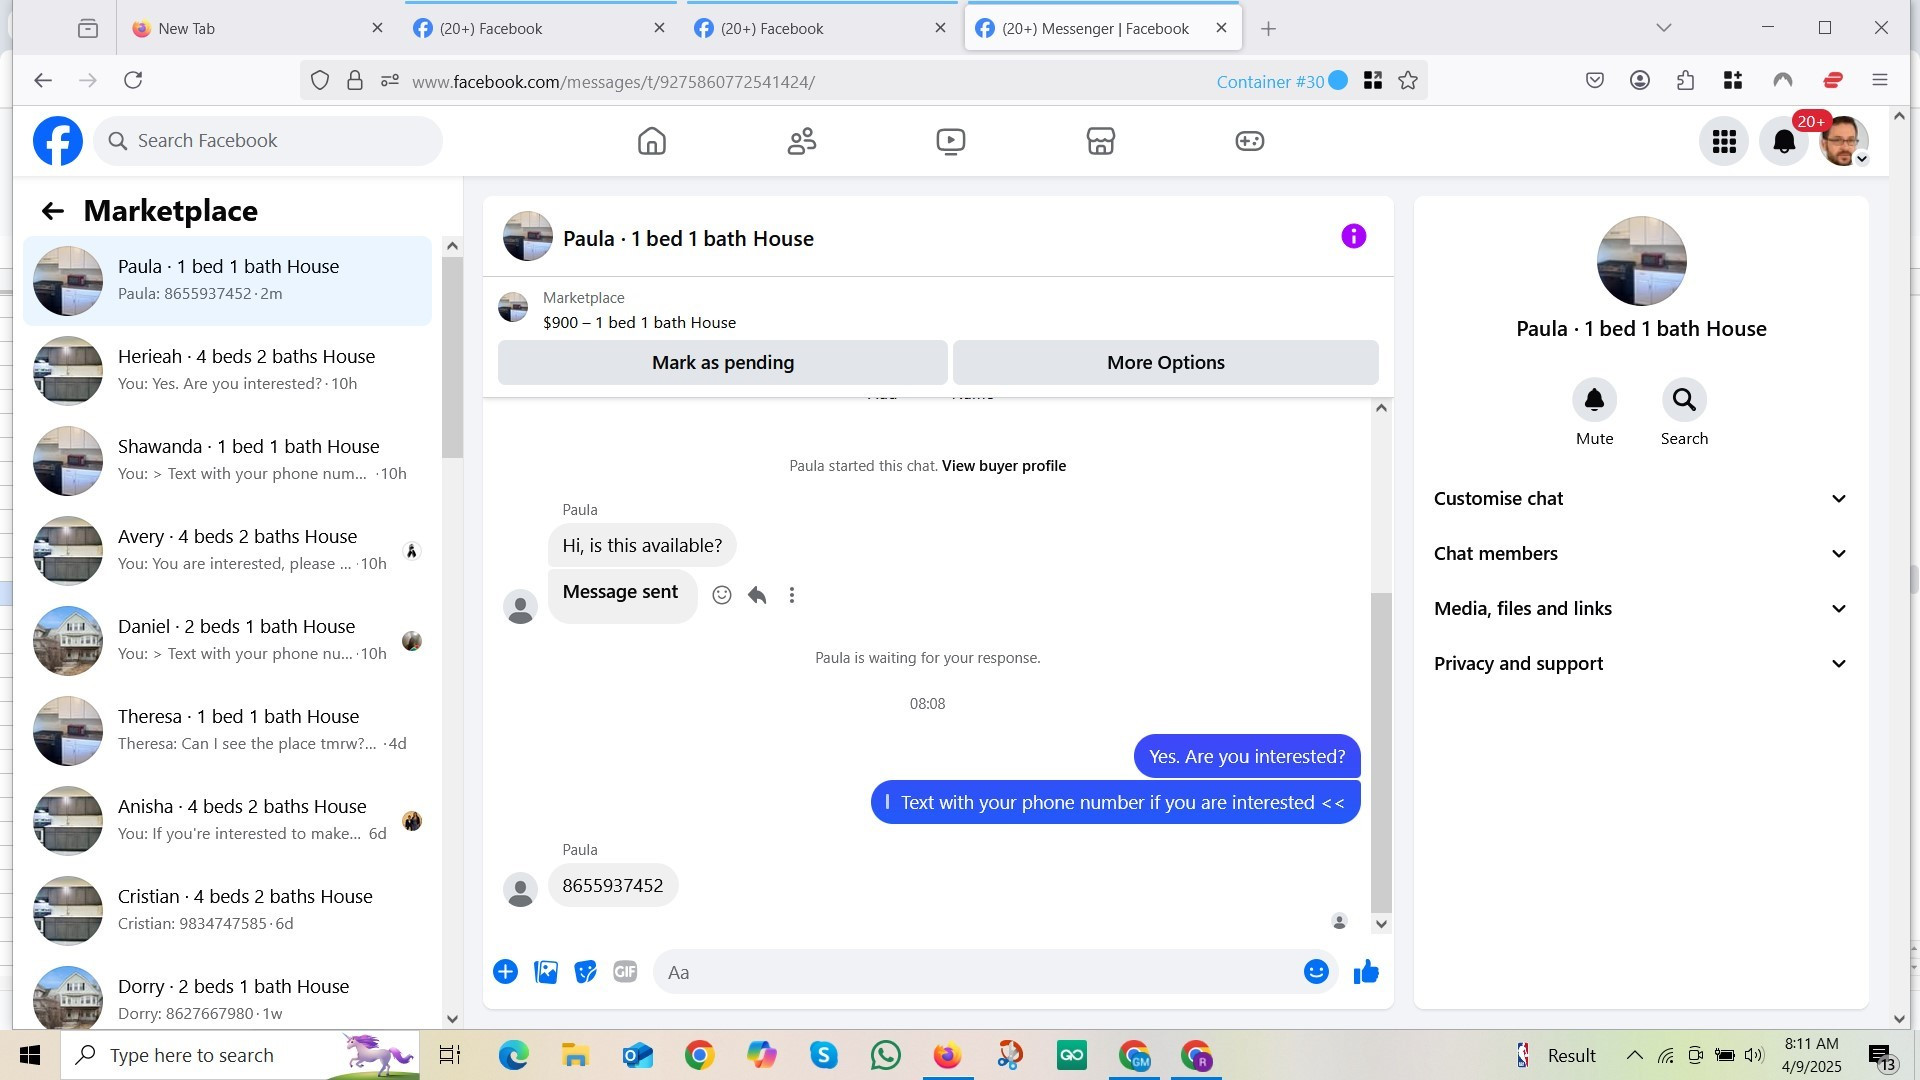
Task: Reply to the 'Message sent' bubble
Action: pyautogui.click(x=757, y=596)
